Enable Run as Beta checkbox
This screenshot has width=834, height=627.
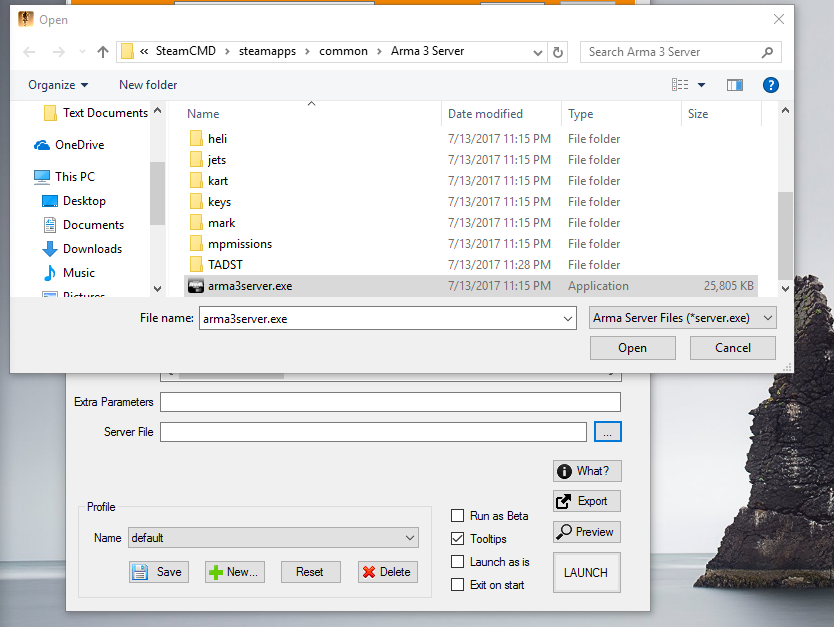click(457, 516)
